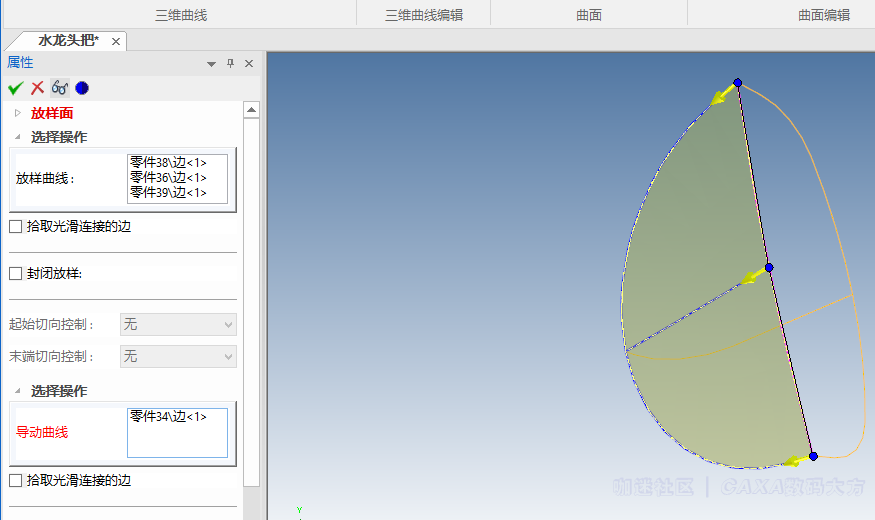Click the blue circle icon in properties toolbar
The width and height of the screenshot is (875, 520).
[82, 88]
